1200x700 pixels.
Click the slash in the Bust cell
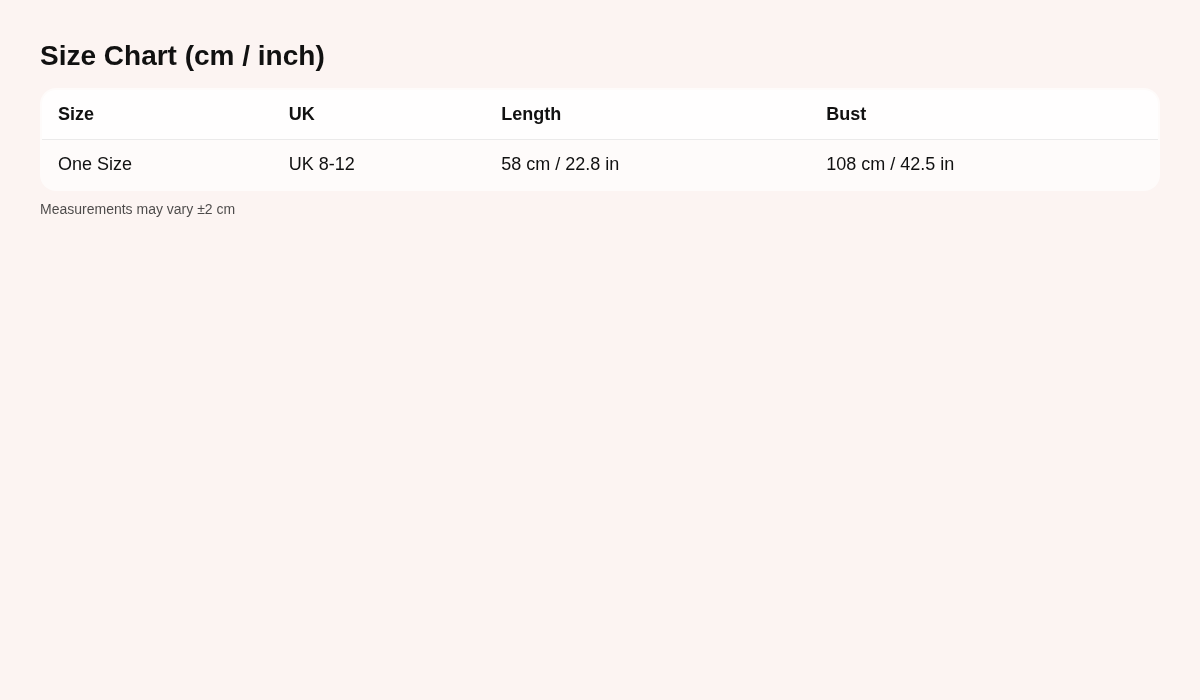click(x=893, y=164)
